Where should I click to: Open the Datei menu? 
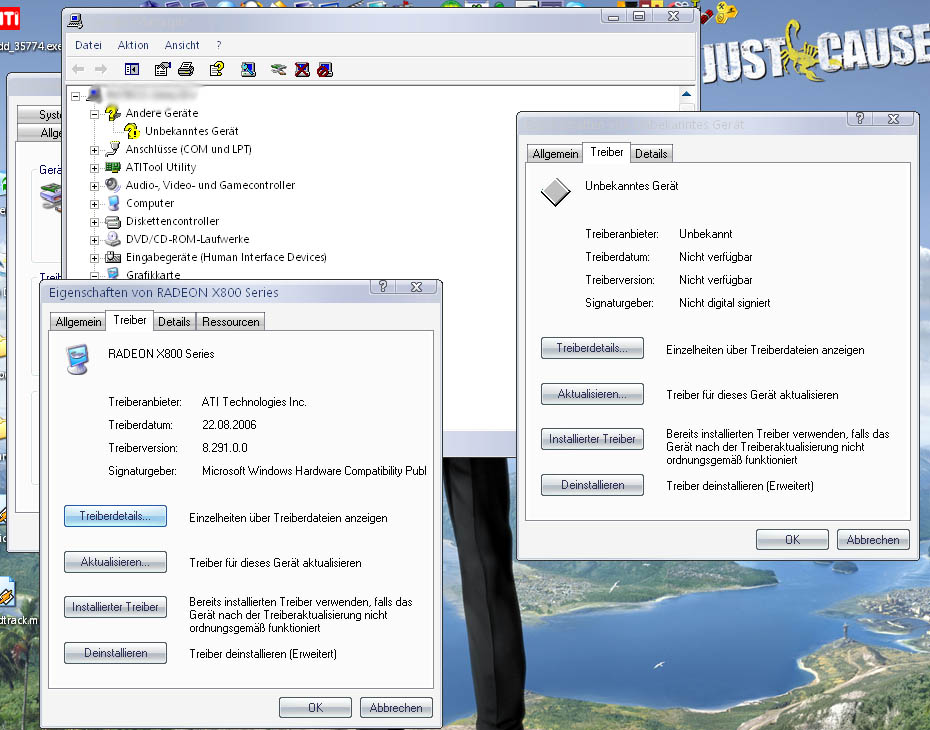pos(88,45)
